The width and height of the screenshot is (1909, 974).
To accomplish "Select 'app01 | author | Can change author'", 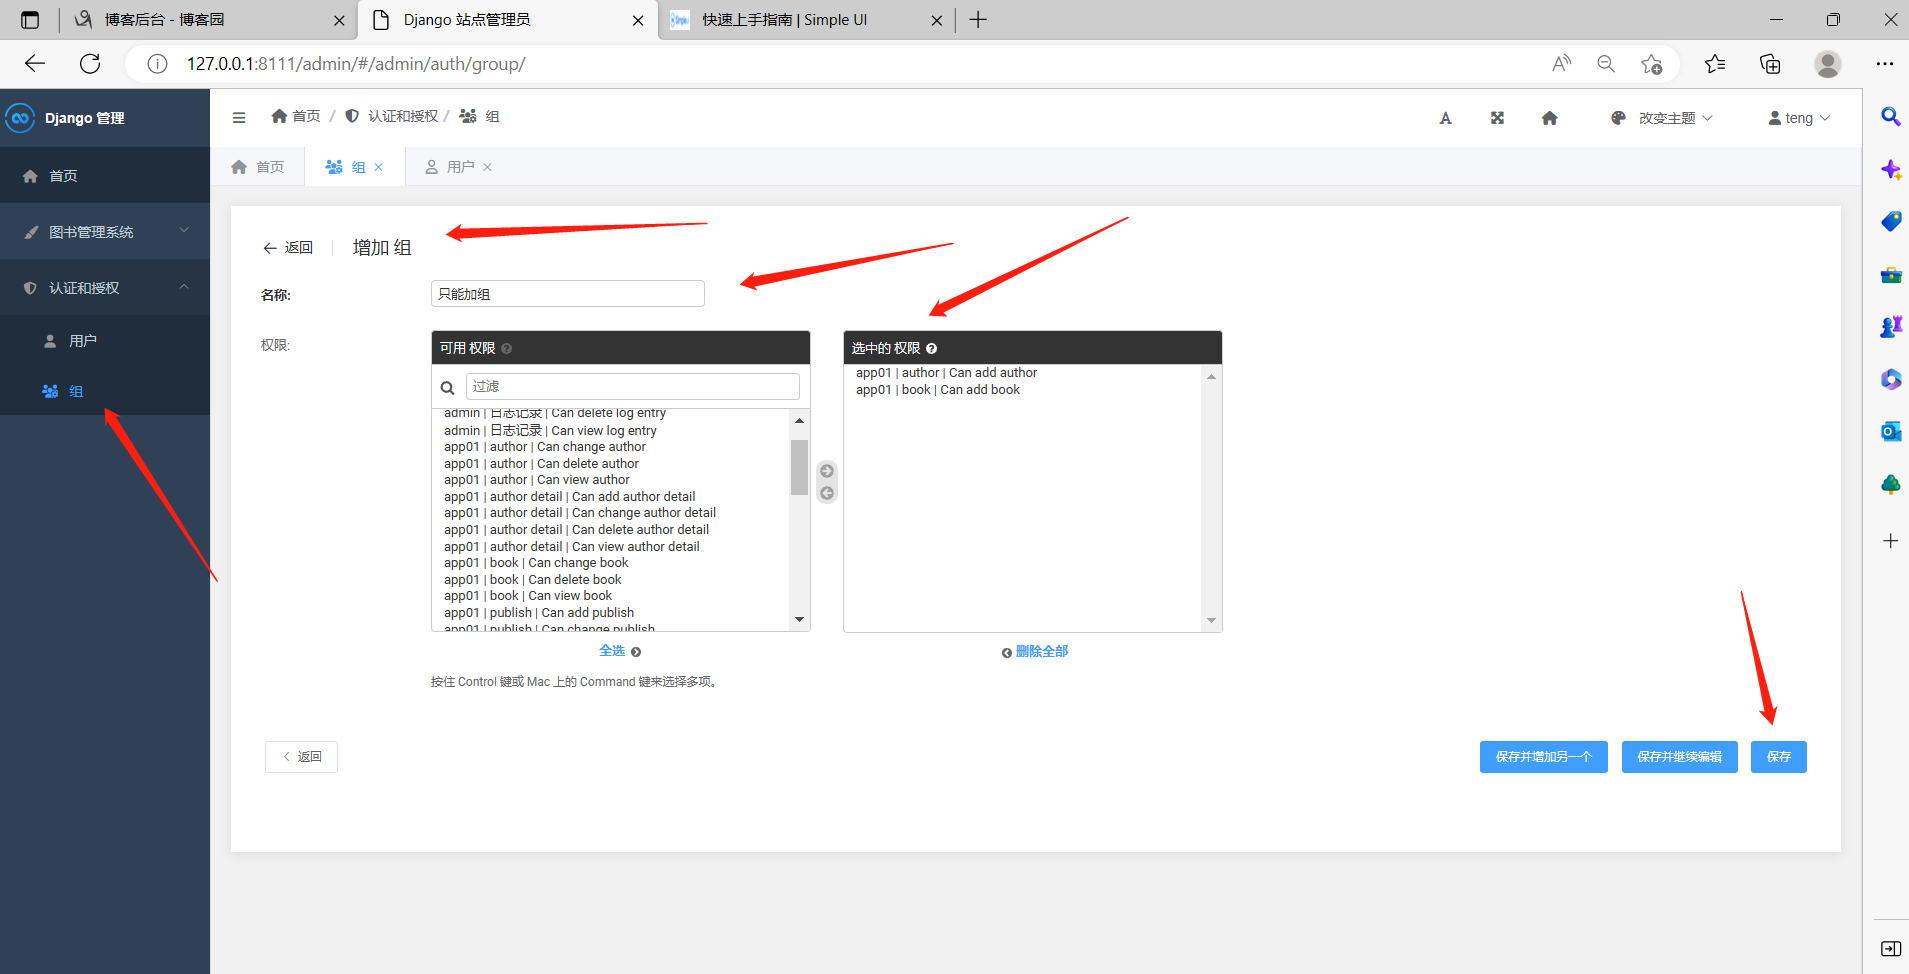I will tap(545, 447).
